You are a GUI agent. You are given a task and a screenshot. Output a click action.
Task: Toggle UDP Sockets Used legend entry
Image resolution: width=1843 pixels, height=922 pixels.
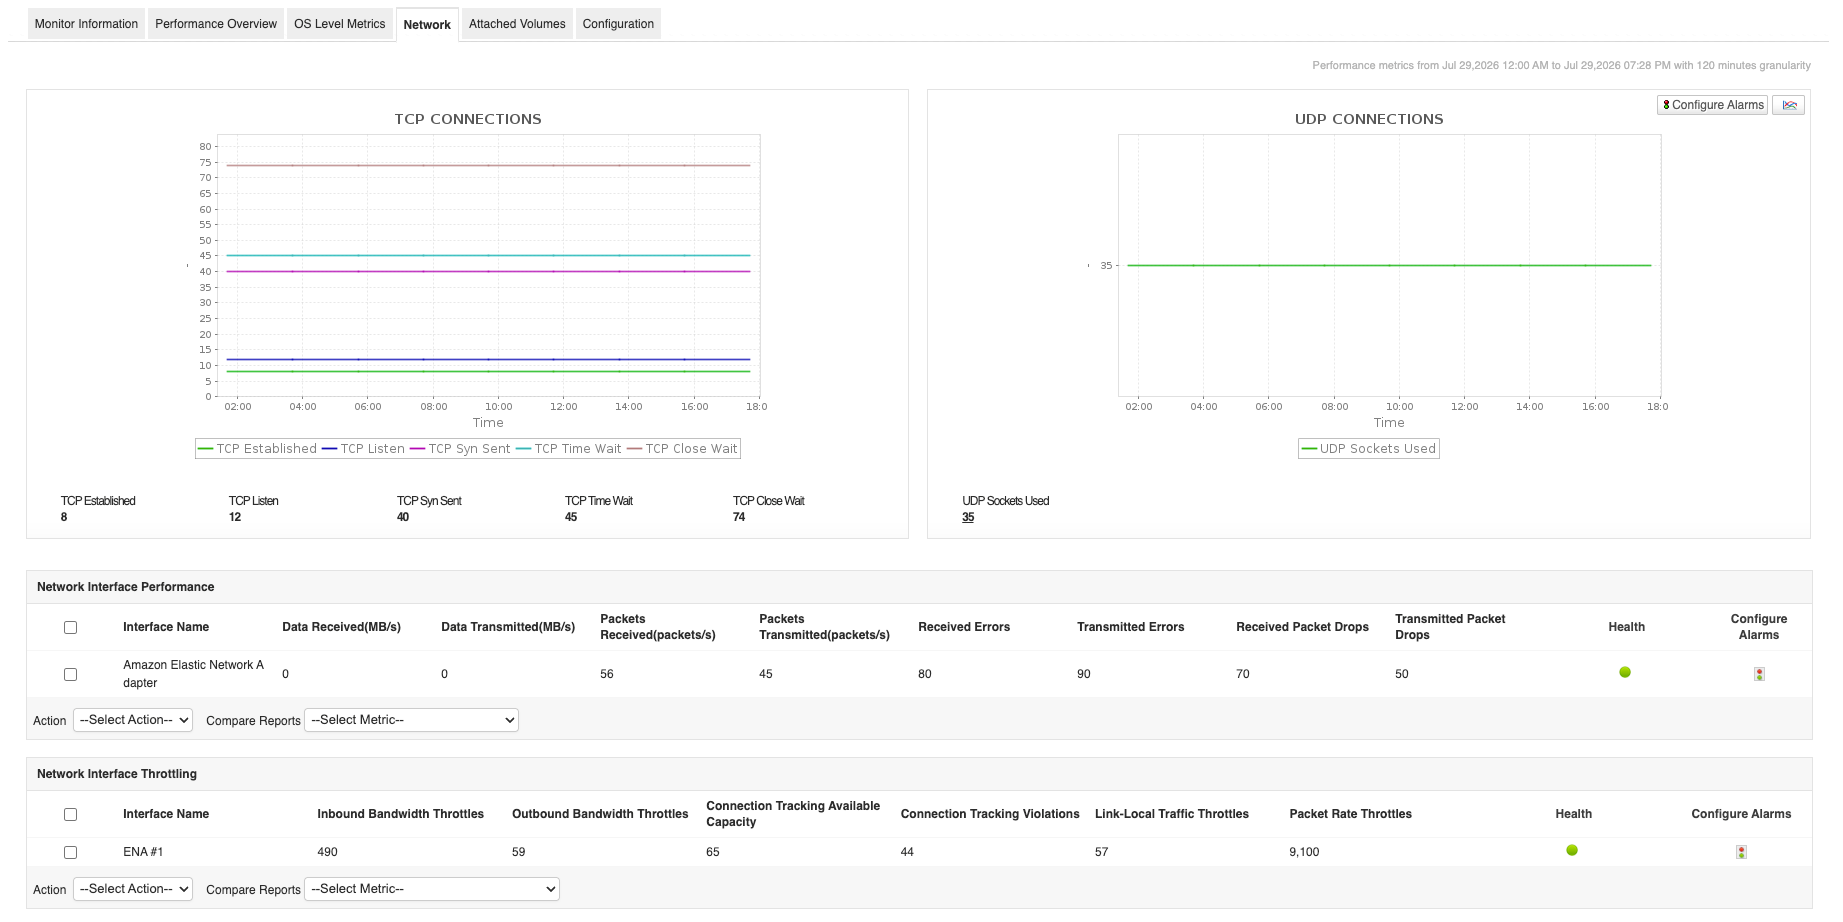click(x=1368, y=449)
